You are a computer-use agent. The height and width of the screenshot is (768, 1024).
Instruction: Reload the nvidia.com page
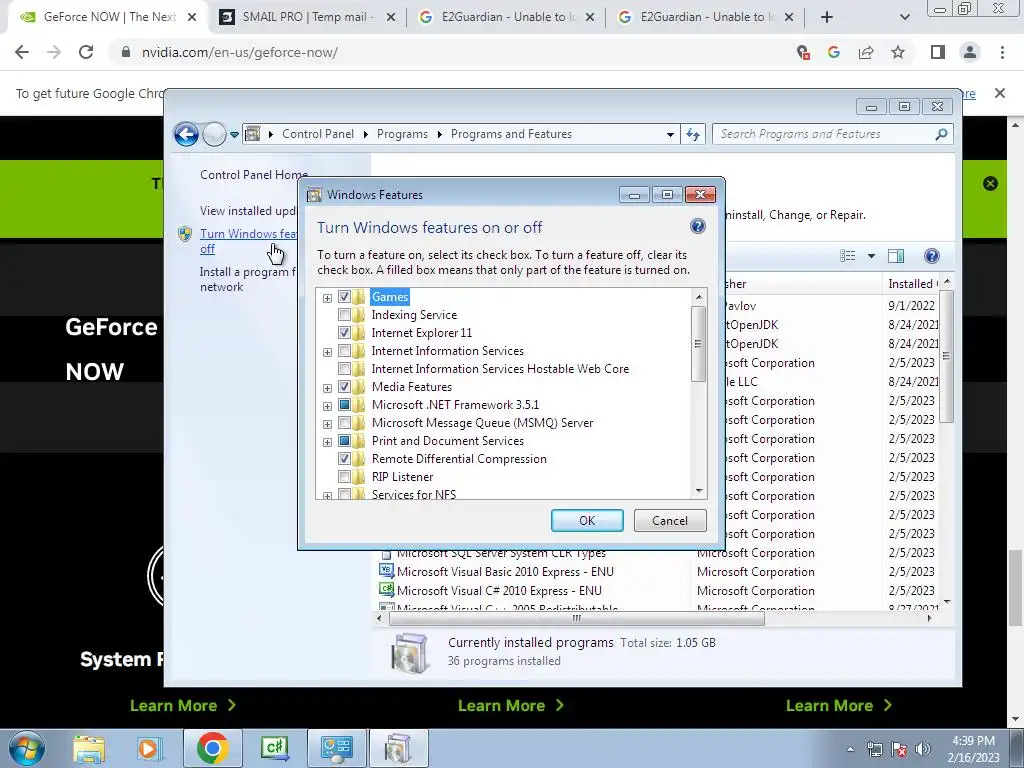click(x=86, y=52)
